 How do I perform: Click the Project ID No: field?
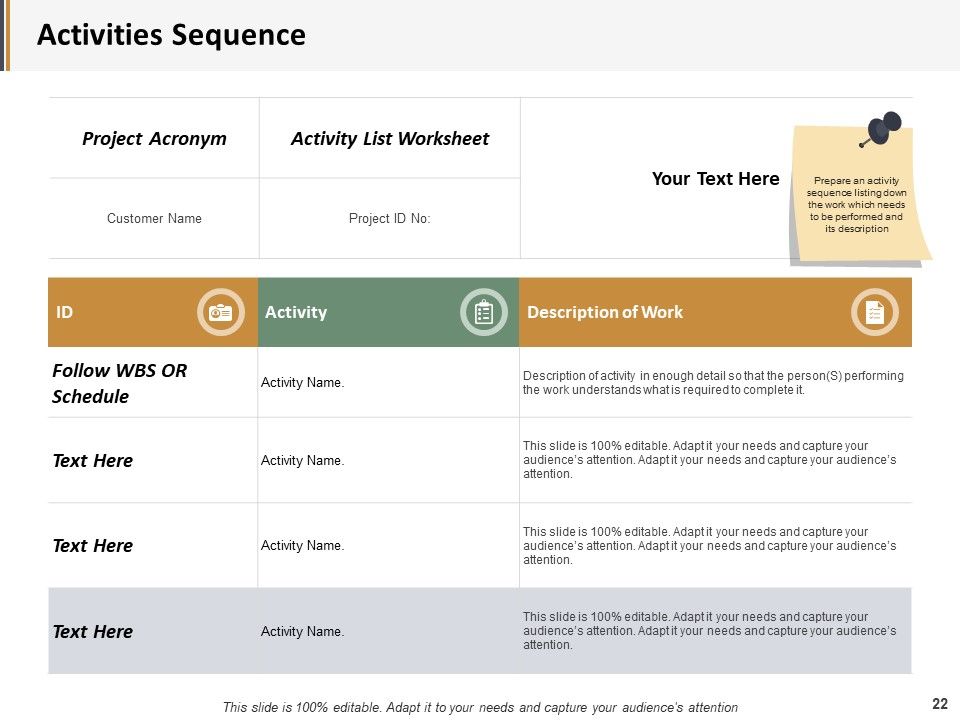pos(390,219)
